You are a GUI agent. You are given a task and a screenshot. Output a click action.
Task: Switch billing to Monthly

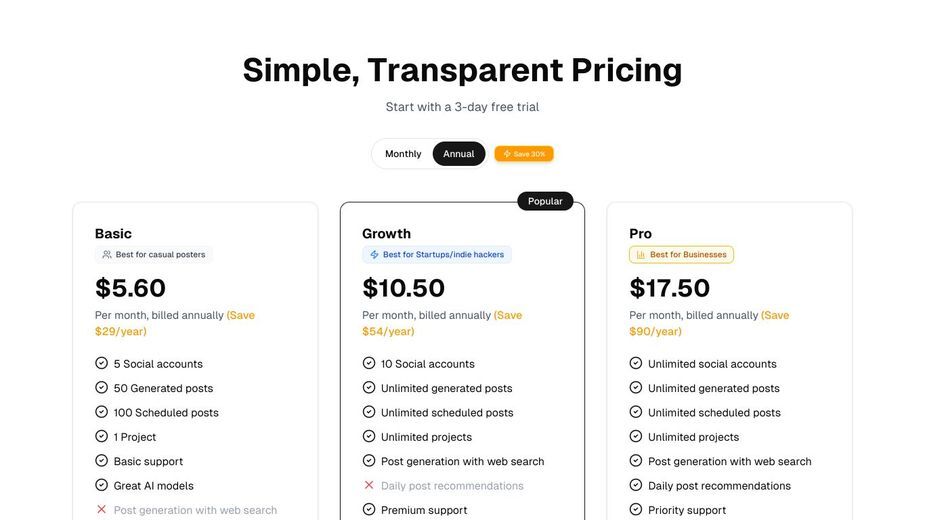(x=403, y=154)
